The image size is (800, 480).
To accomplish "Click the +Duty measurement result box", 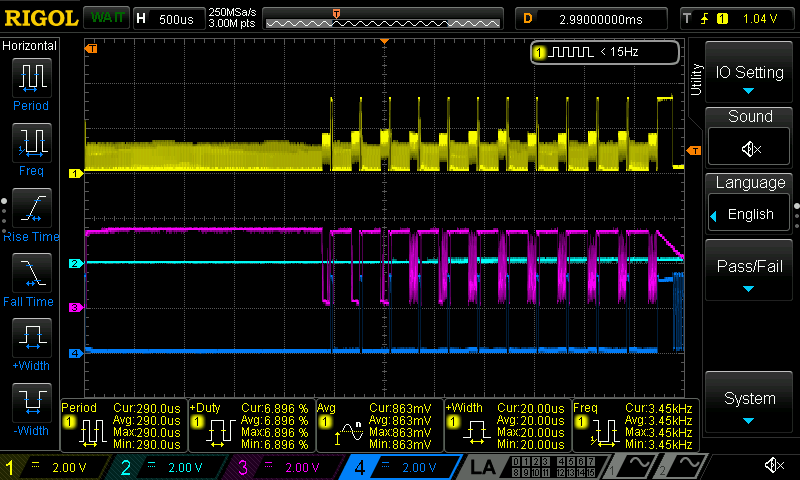I will 251,425.
